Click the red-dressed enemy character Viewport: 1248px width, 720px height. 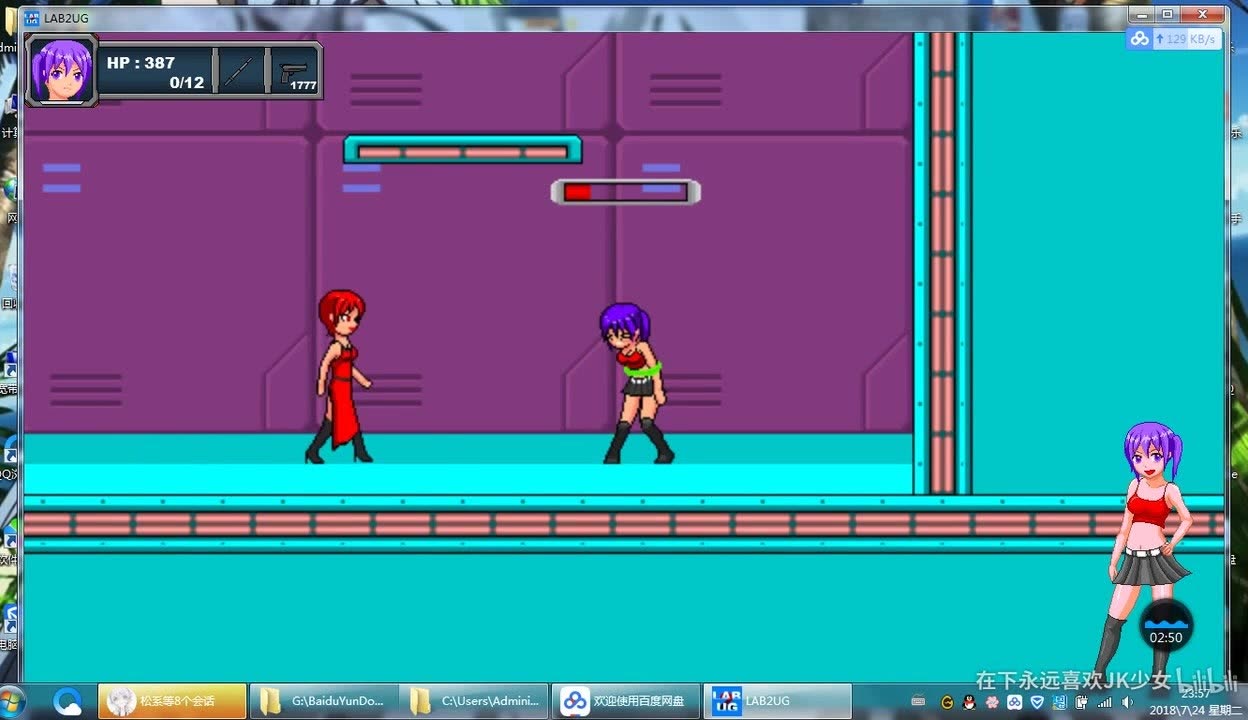pyautogui.click(x=340, y=377)
